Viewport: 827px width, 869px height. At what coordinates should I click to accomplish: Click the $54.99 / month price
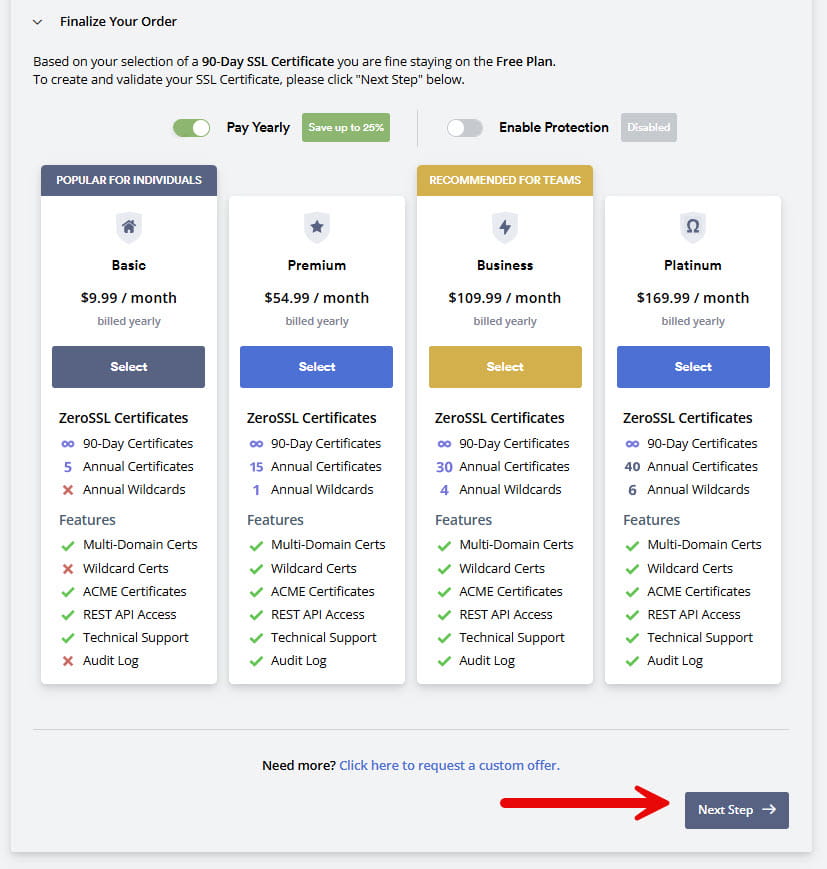click(x=316, y=298)
